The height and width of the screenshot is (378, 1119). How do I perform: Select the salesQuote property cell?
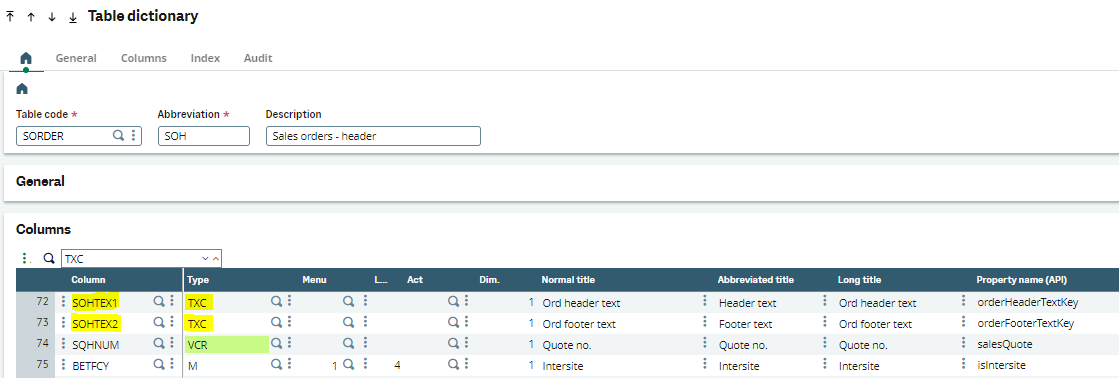(x=1005, y=344)
